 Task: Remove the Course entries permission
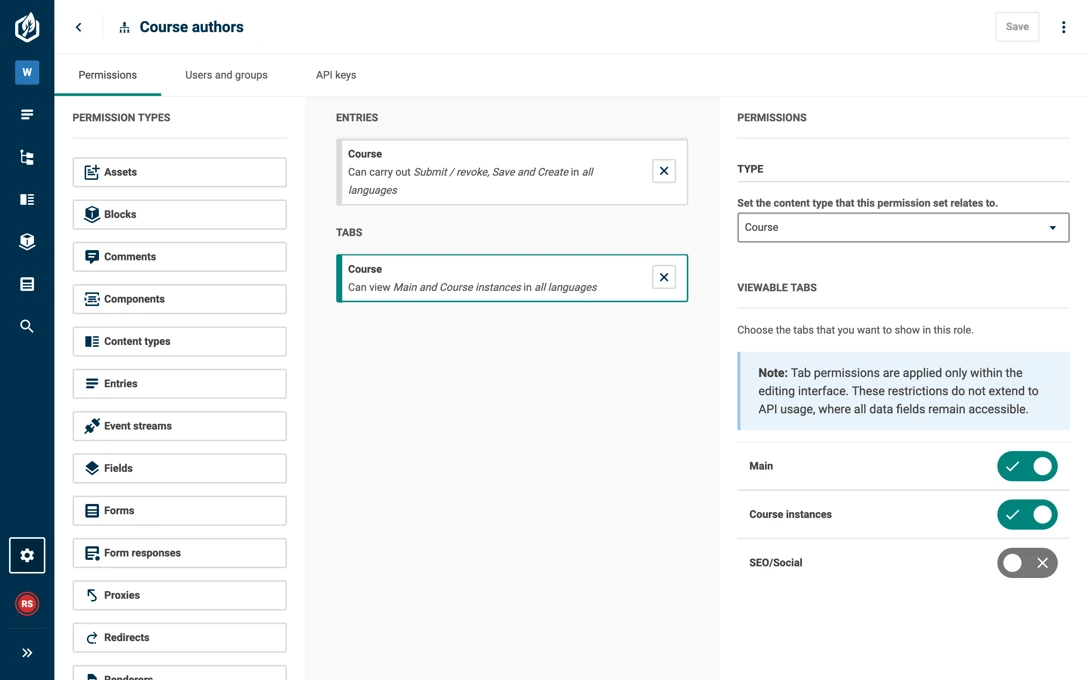coord(664,171)
